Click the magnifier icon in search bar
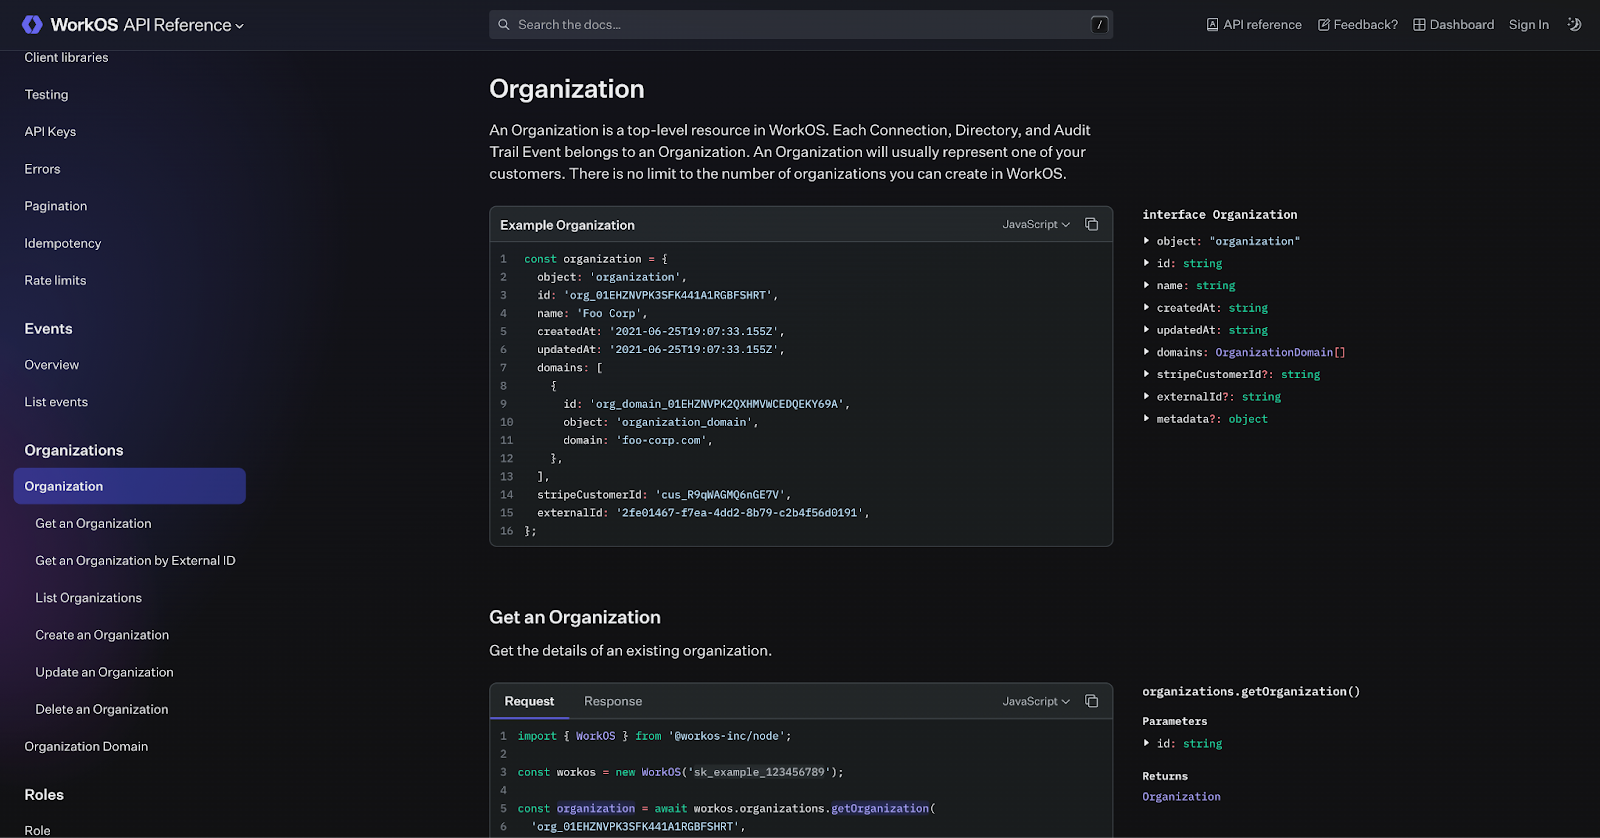This screenshot has height=838, width=1600. pos(504,25)
